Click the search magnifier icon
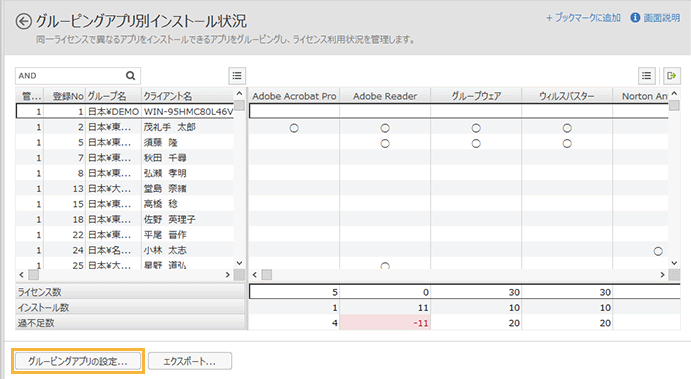The width and height of the screenshot is (691, 379). pyautogui.click(x=130, y=76)
